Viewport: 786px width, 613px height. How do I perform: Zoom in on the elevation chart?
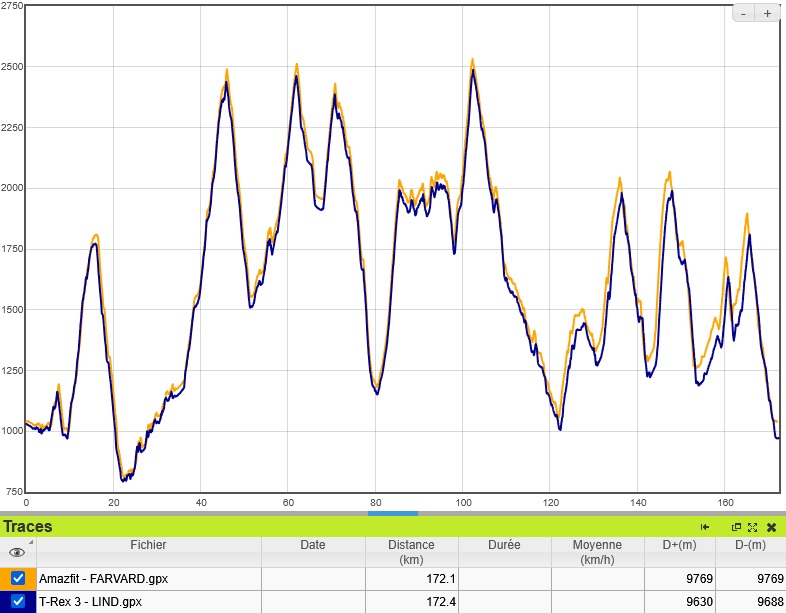click(x=767, y=14)
